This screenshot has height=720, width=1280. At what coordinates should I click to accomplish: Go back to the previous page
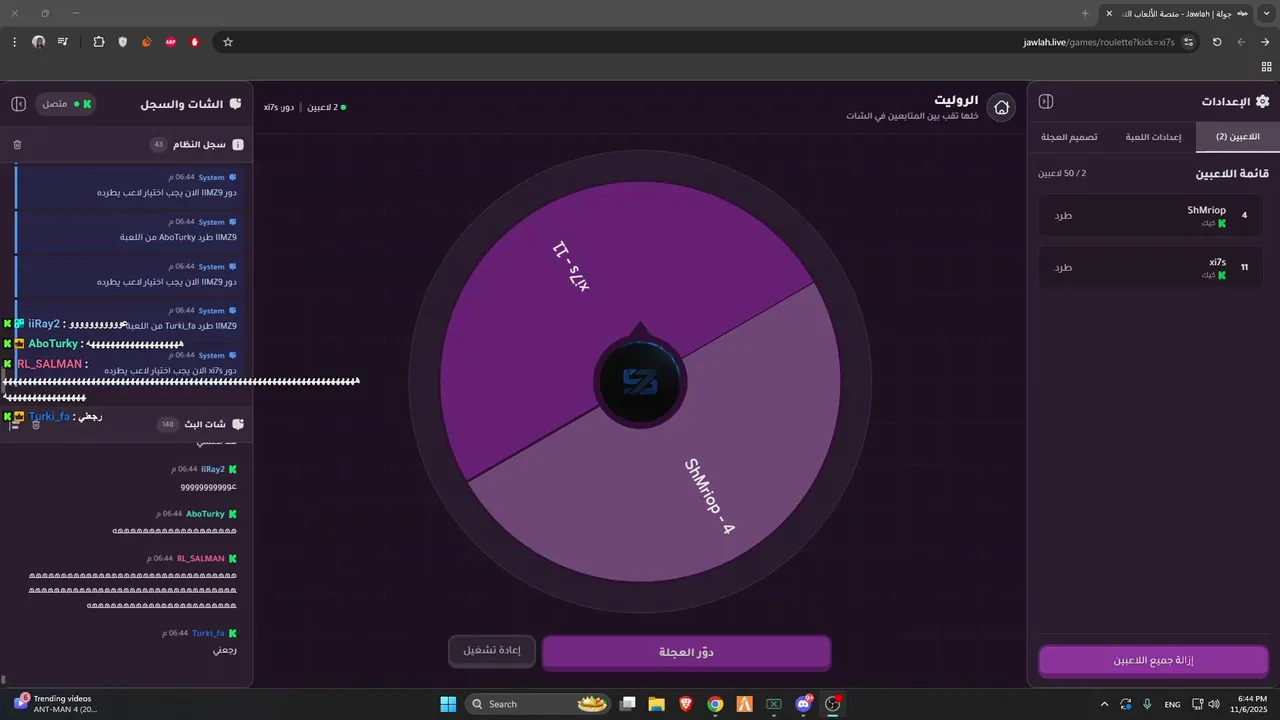point(1265,42)
